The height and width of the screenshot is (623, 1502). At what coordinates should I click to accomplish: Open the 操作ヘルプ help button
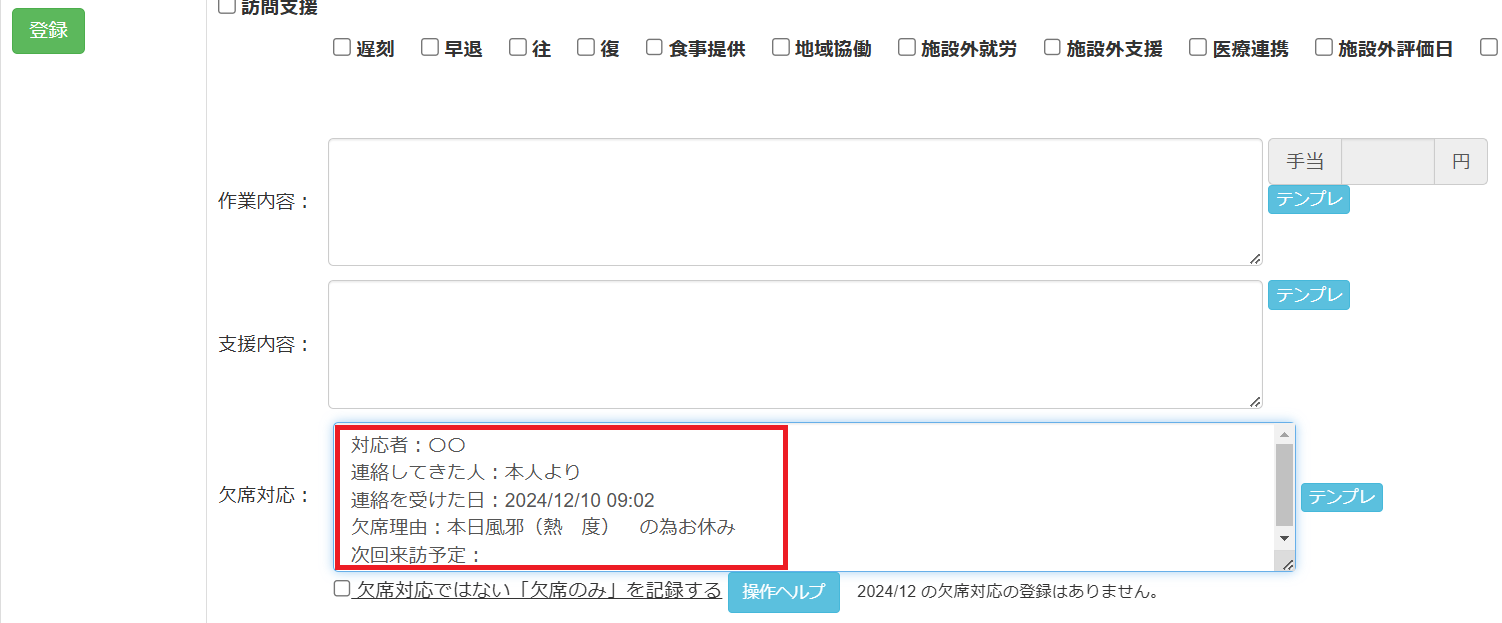(x=783, y=592)
